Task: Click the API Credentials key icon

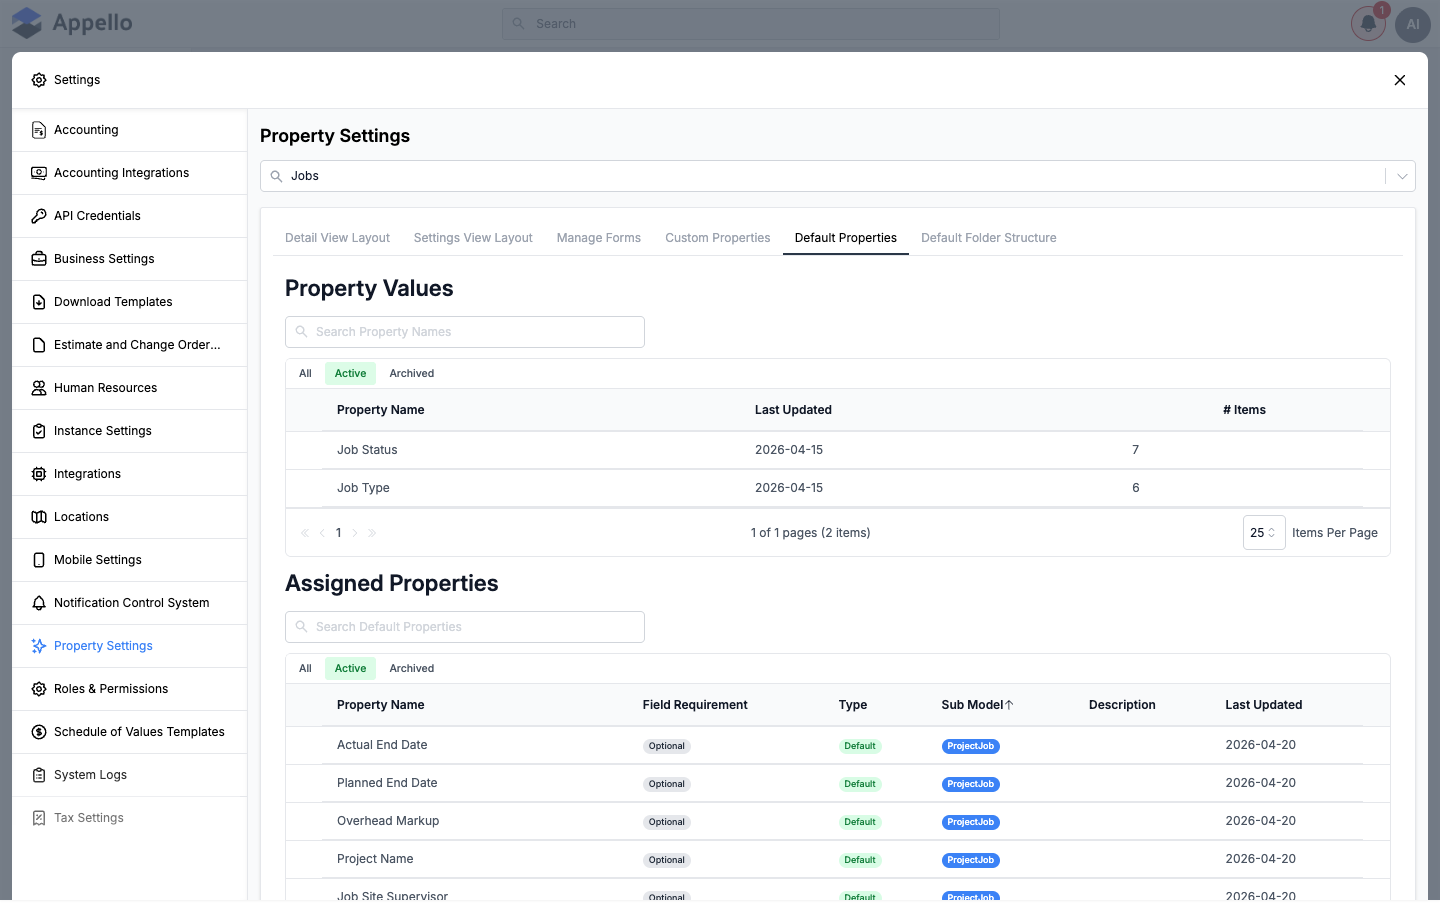Action: tap(39, 216)
